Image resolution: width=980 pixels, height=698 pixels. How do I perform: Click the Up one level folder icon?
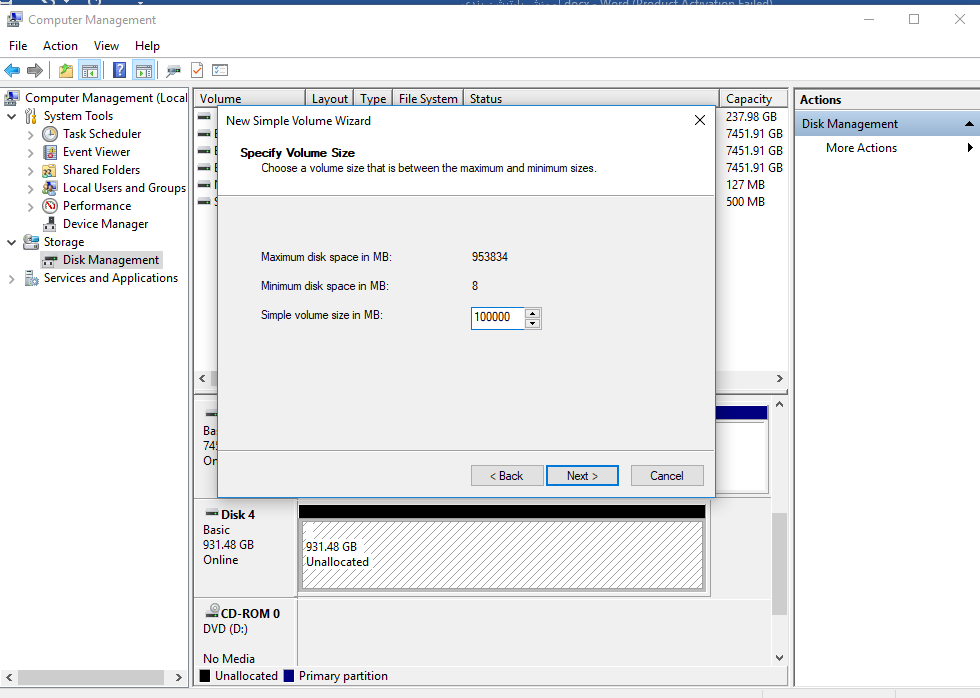tap(66, 70)
